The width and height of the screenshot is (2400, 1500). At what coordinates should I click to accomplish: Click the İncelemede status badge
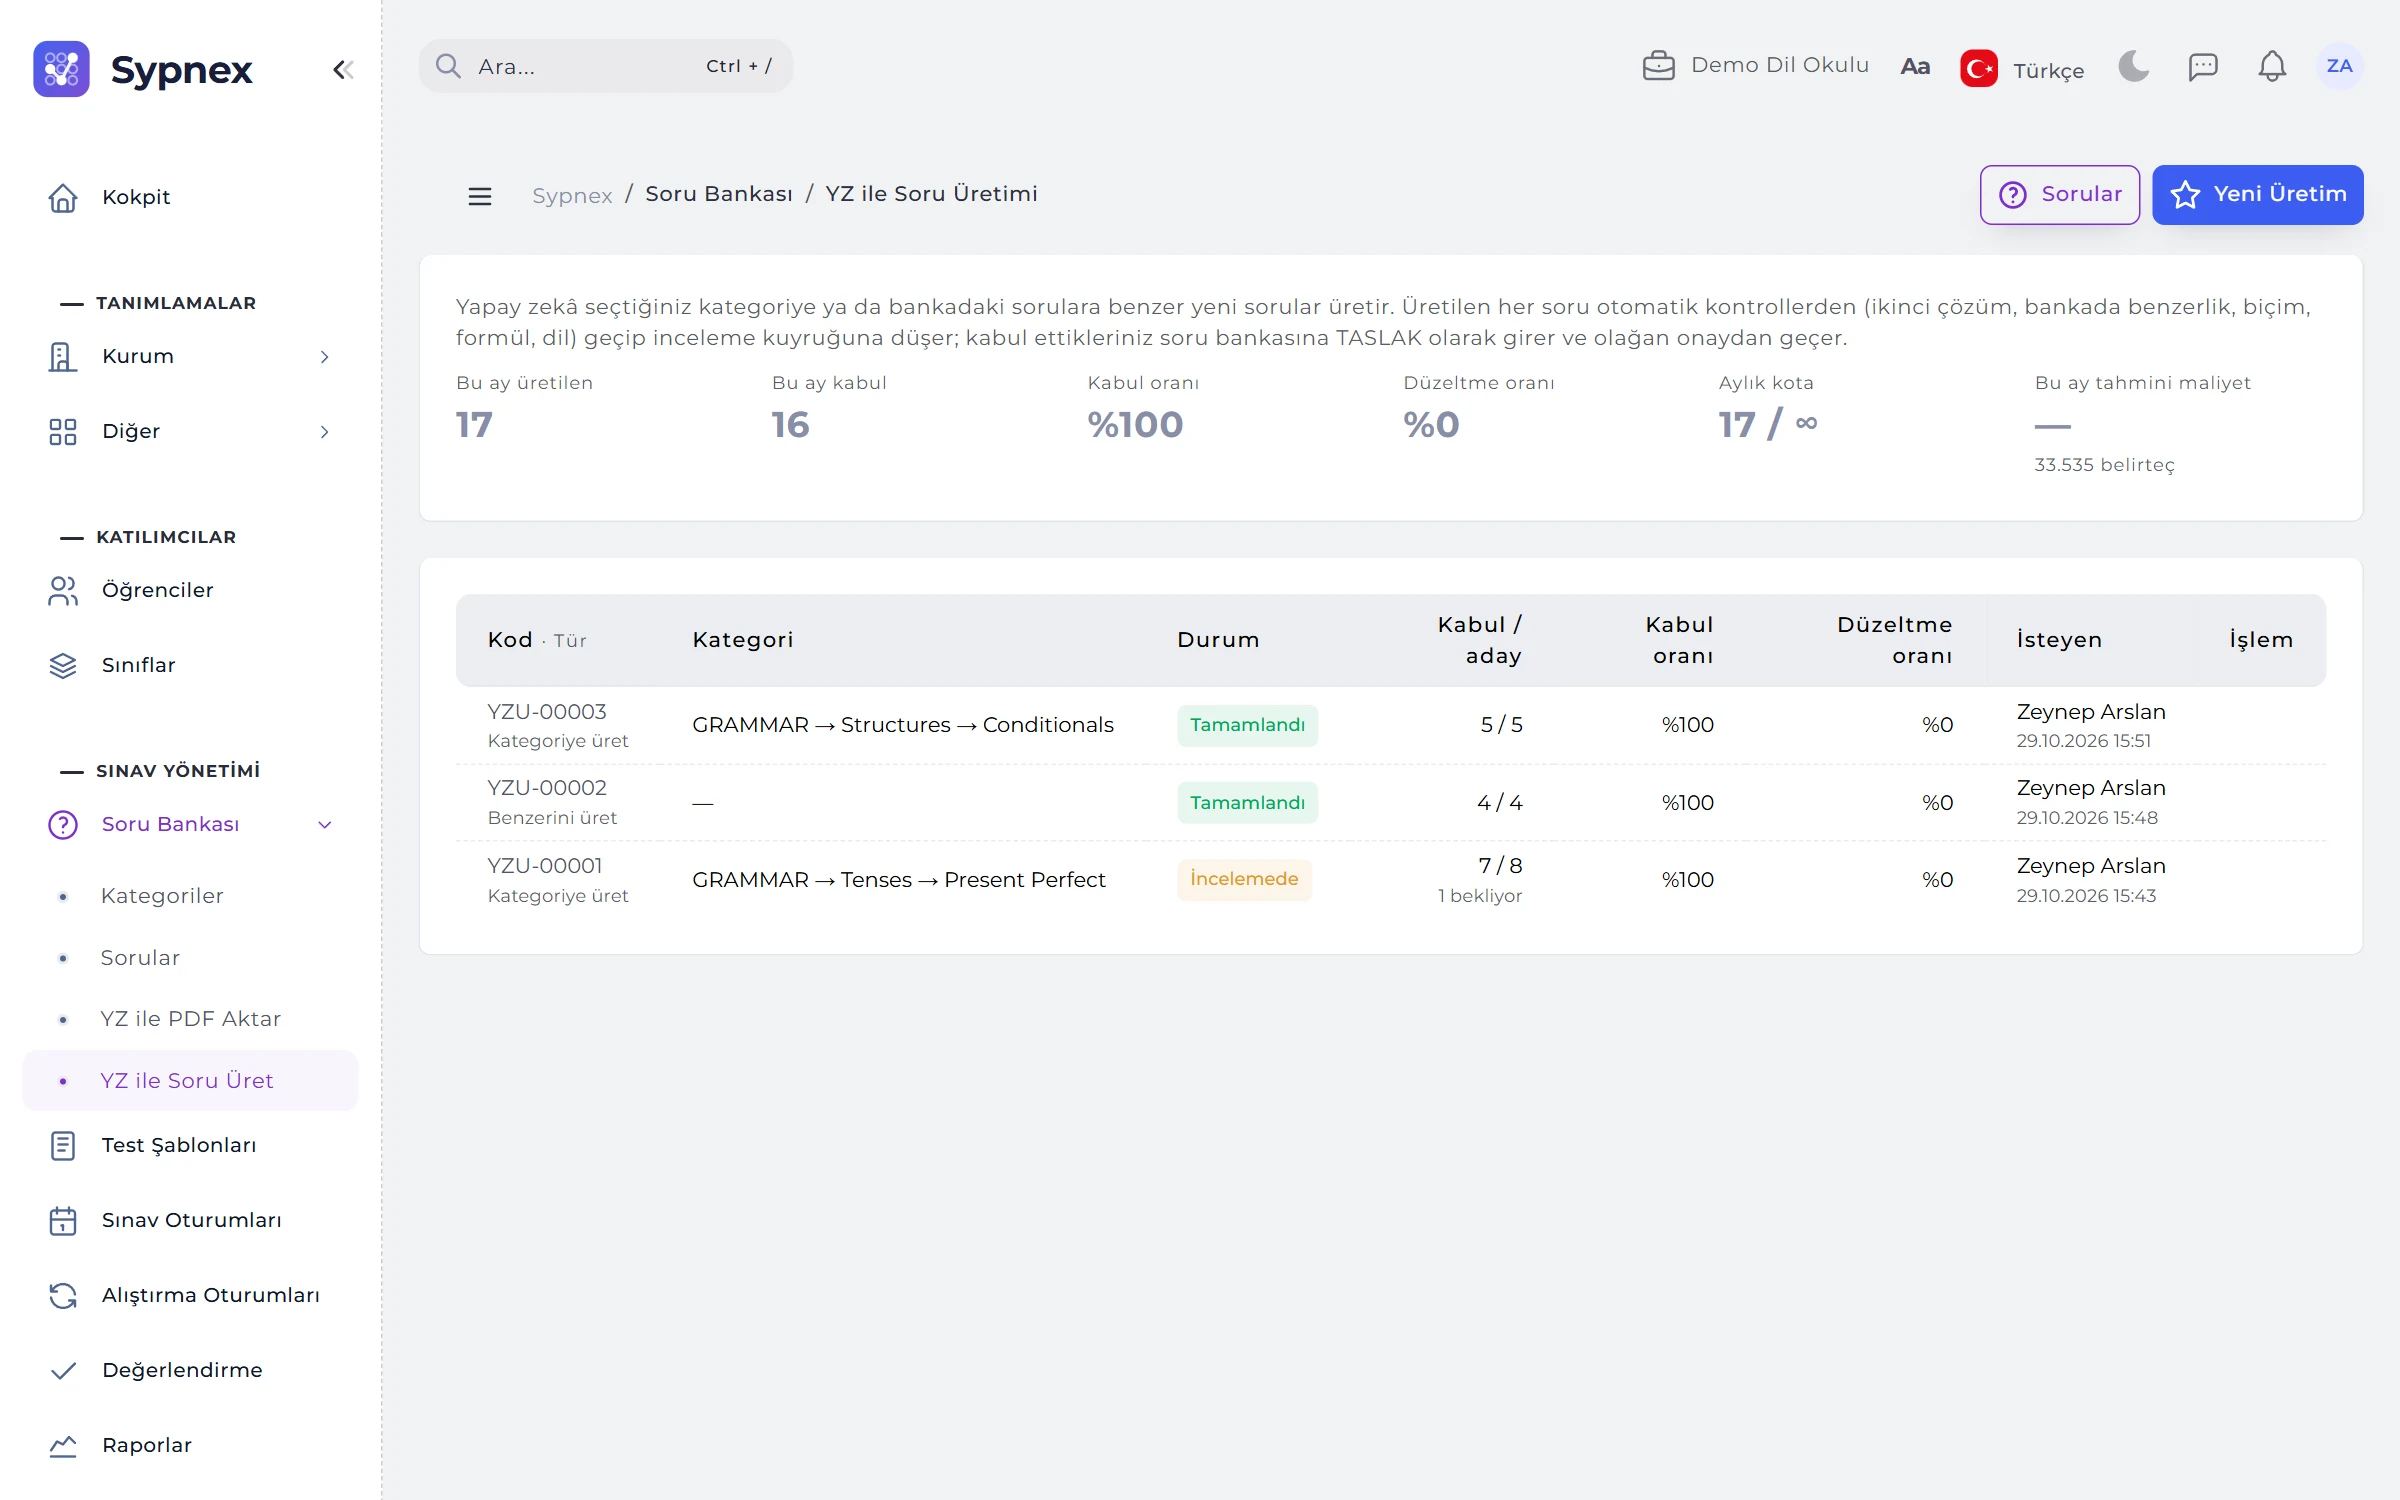(1244, 880)
